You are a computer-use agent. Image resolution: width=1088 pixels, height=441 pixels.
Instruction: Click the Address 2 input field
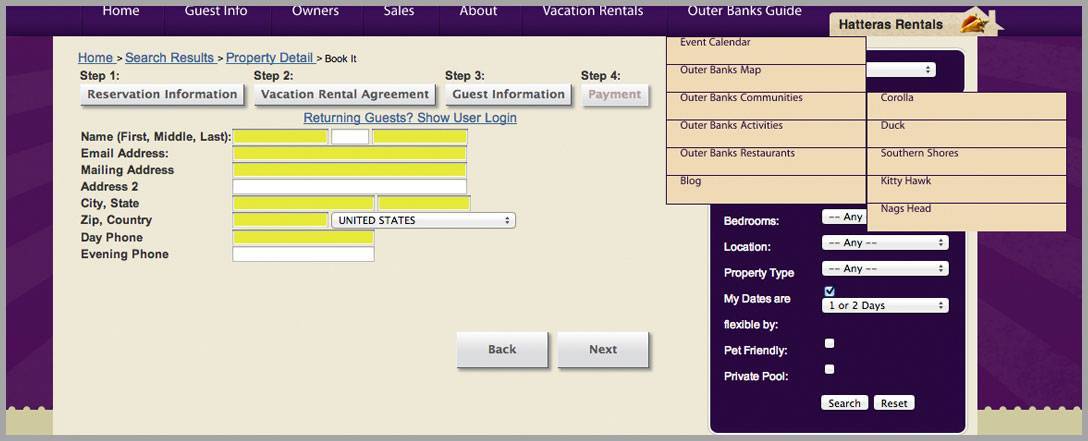350,187
